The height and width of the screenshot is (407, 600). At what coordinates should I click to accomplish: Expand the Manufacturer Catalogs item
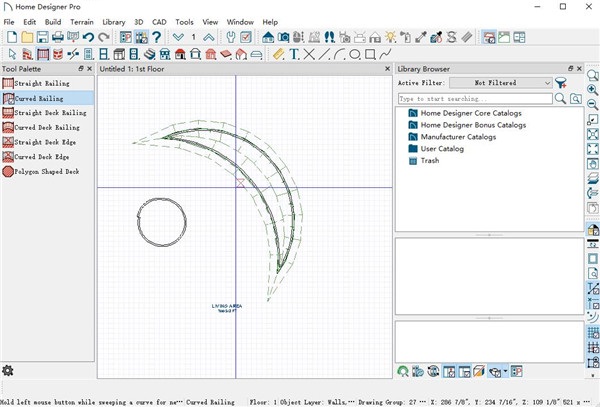click(x=457, y=137)
